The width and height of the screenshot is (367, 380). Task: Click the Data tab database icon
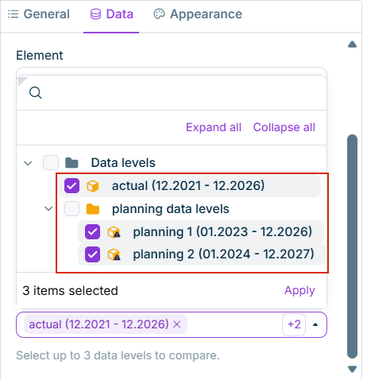96,14
